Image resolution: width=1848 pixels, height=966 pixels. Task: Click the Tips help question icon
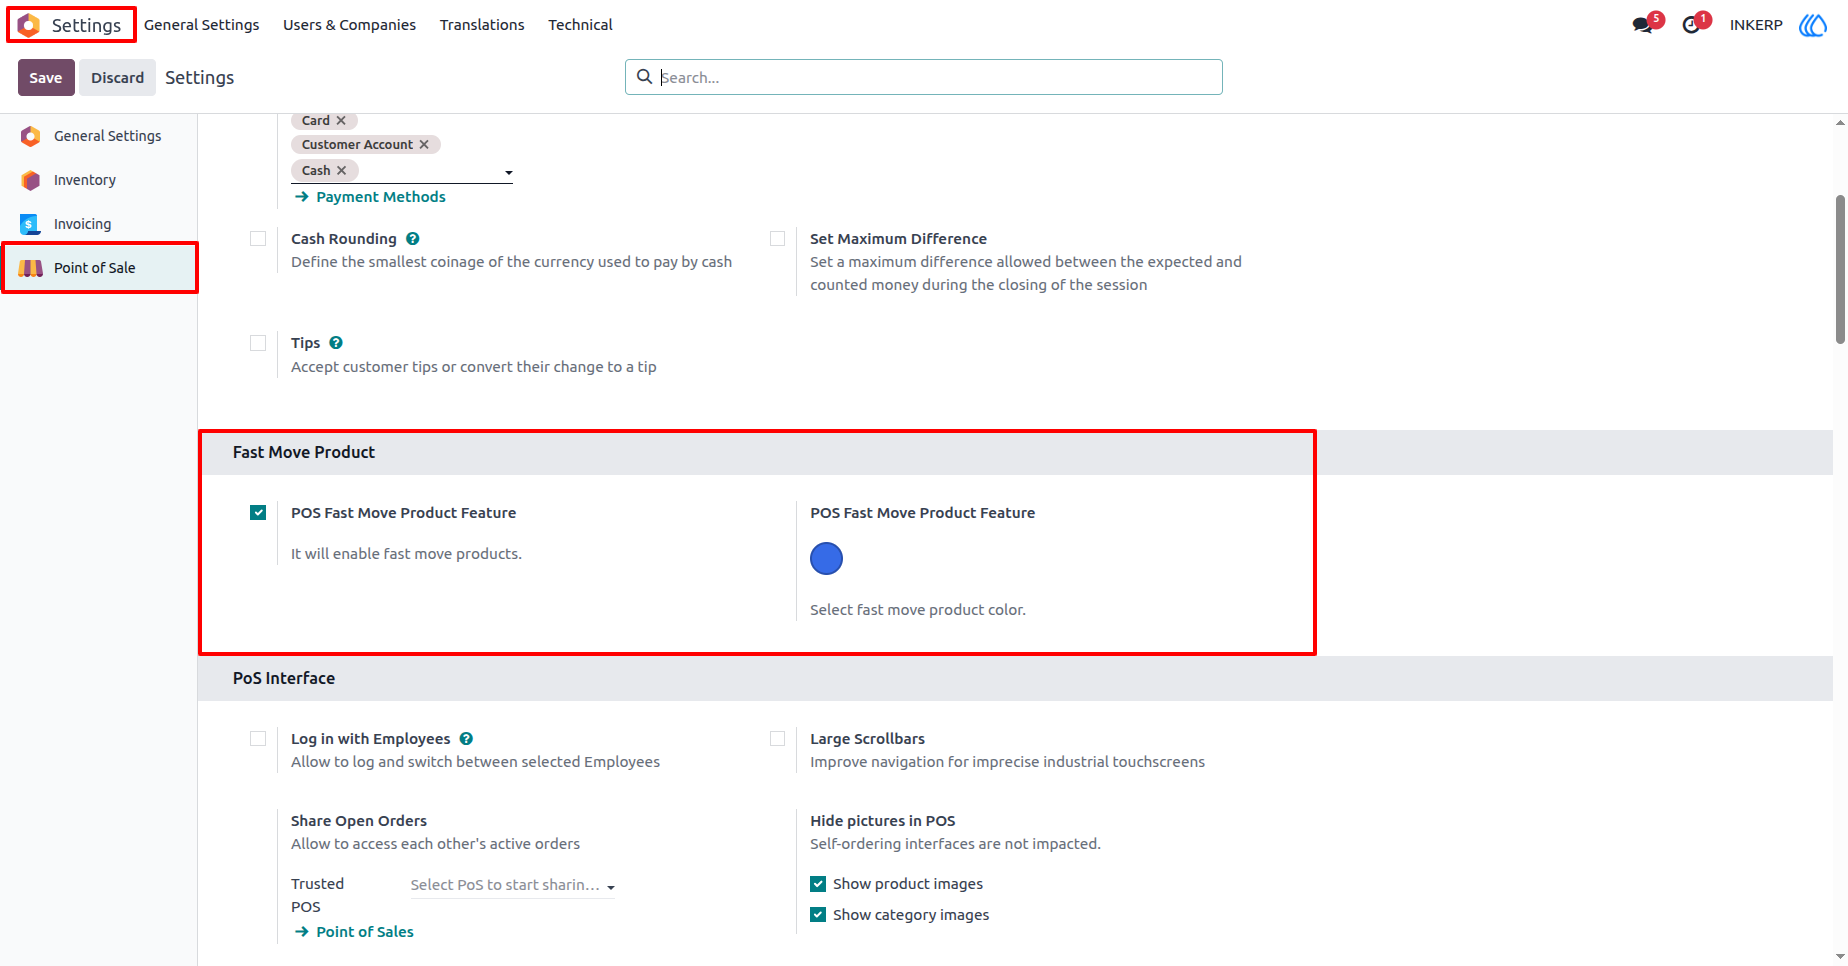[x=336, y=343]
